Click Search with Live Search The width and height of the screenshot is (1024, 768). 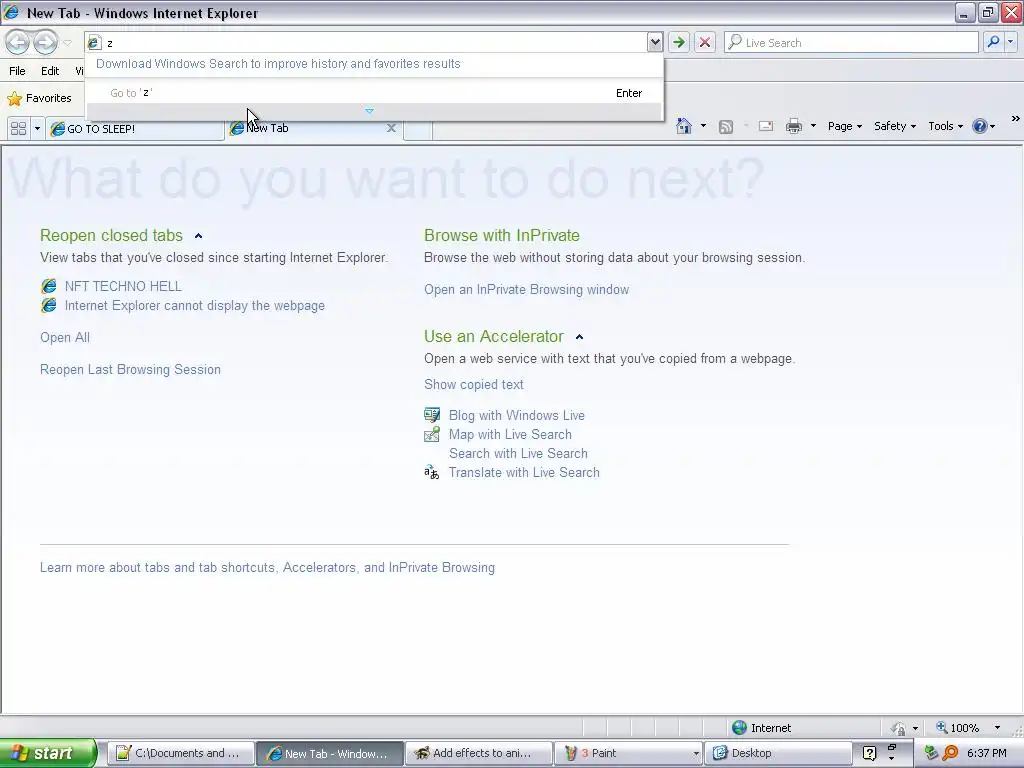pyautogui.click(x=518, y=453)
